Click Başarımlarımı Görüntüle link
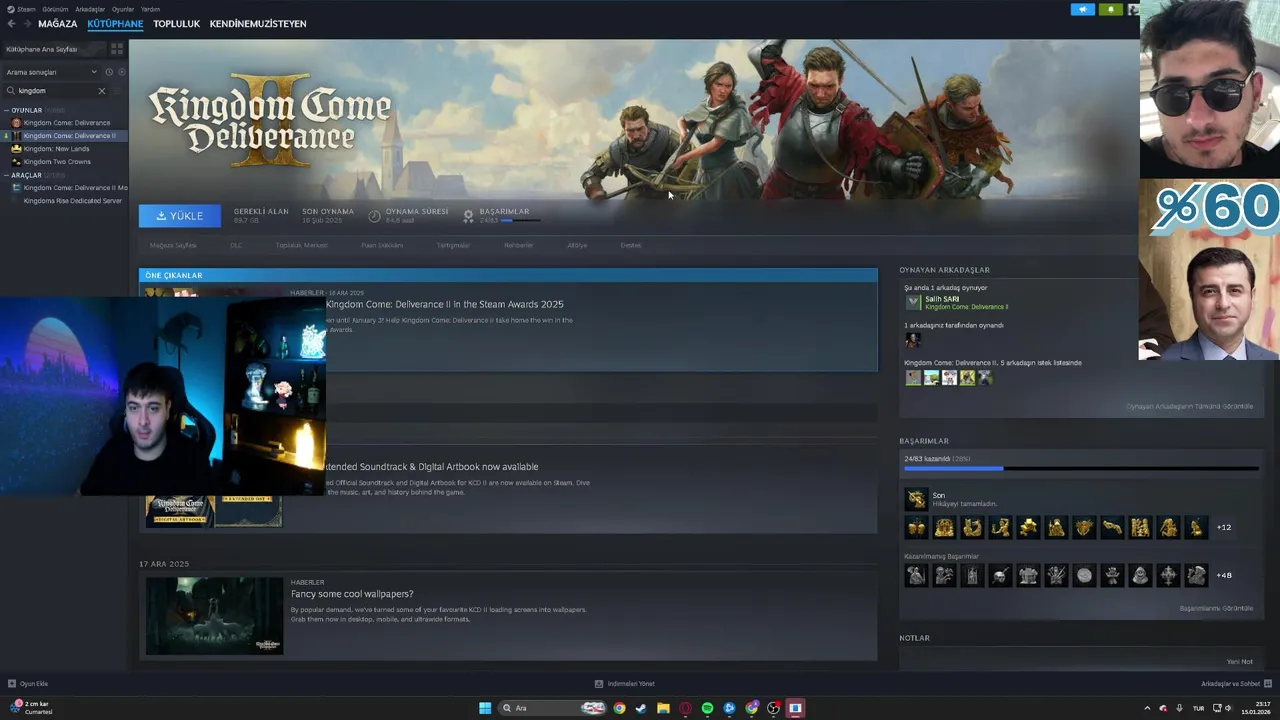This screenshot has height=720, width=1280. [1216, 608]
